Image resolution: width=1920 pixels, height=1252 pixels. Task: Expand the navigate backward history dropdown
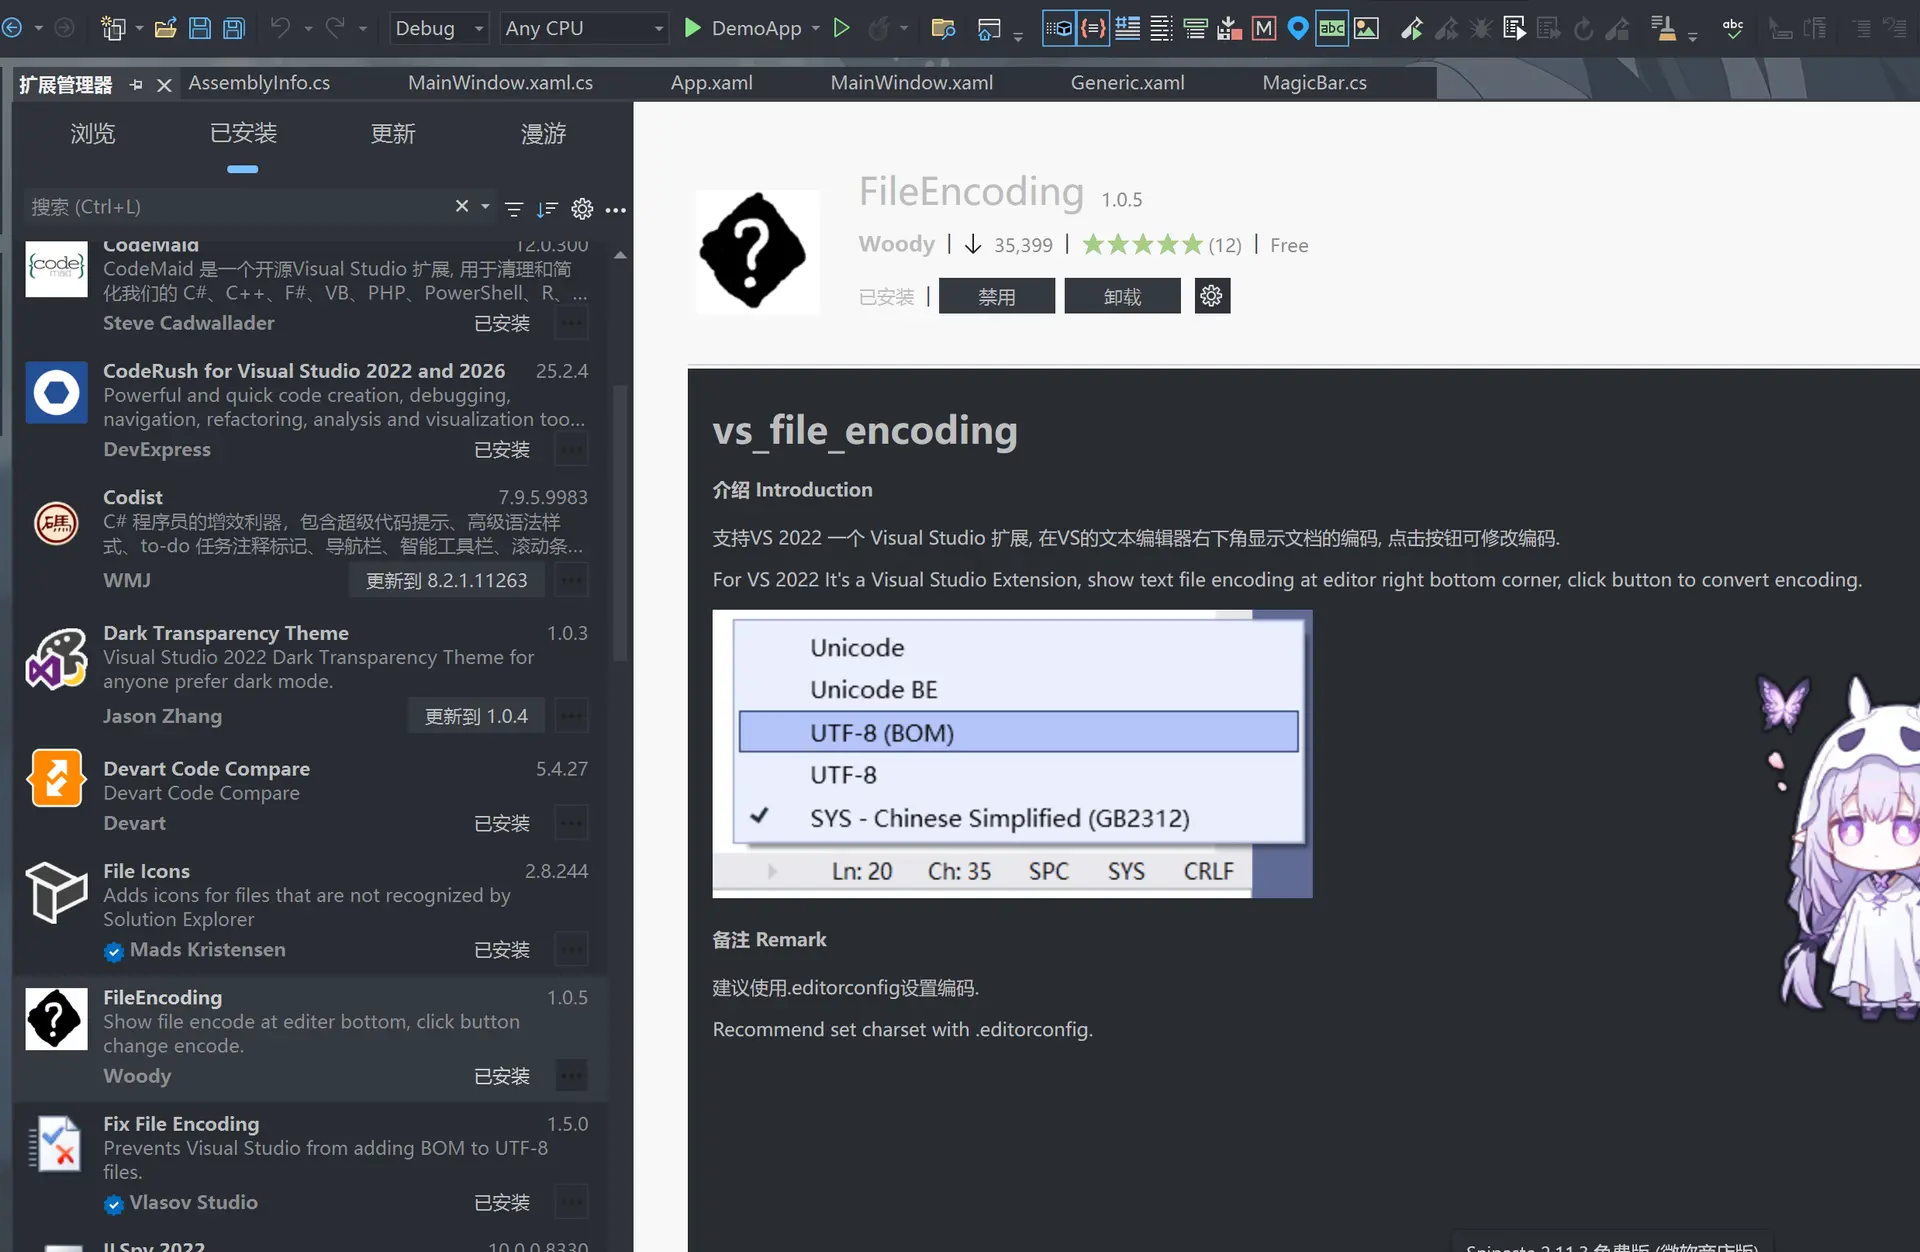[x=38, y=28]
